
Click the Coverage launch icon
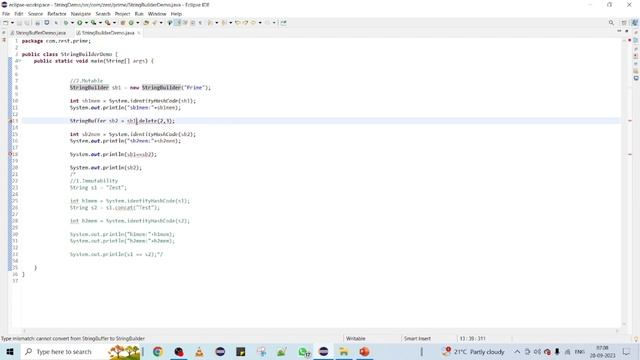coord(93,23)
